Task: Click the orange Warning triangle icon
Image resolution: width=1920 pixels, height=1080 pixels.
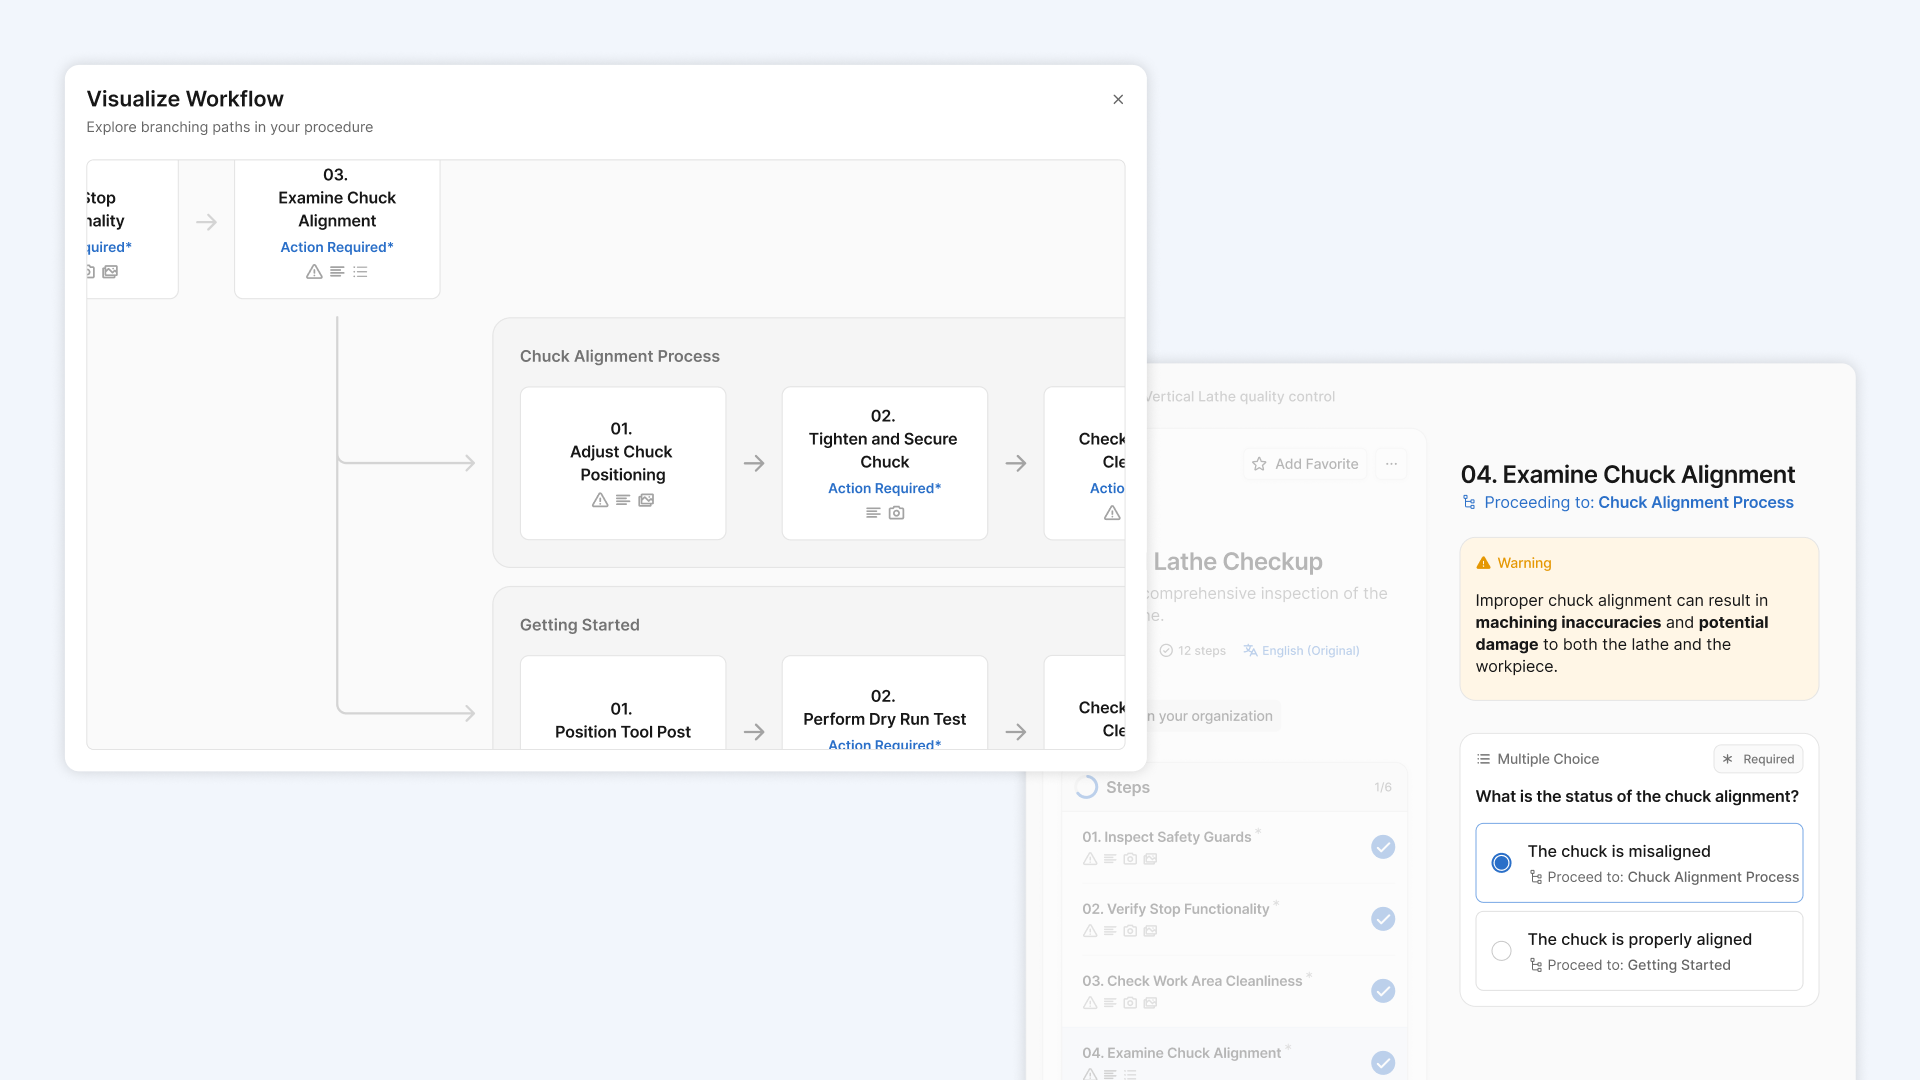Action: pos(1483,563)
